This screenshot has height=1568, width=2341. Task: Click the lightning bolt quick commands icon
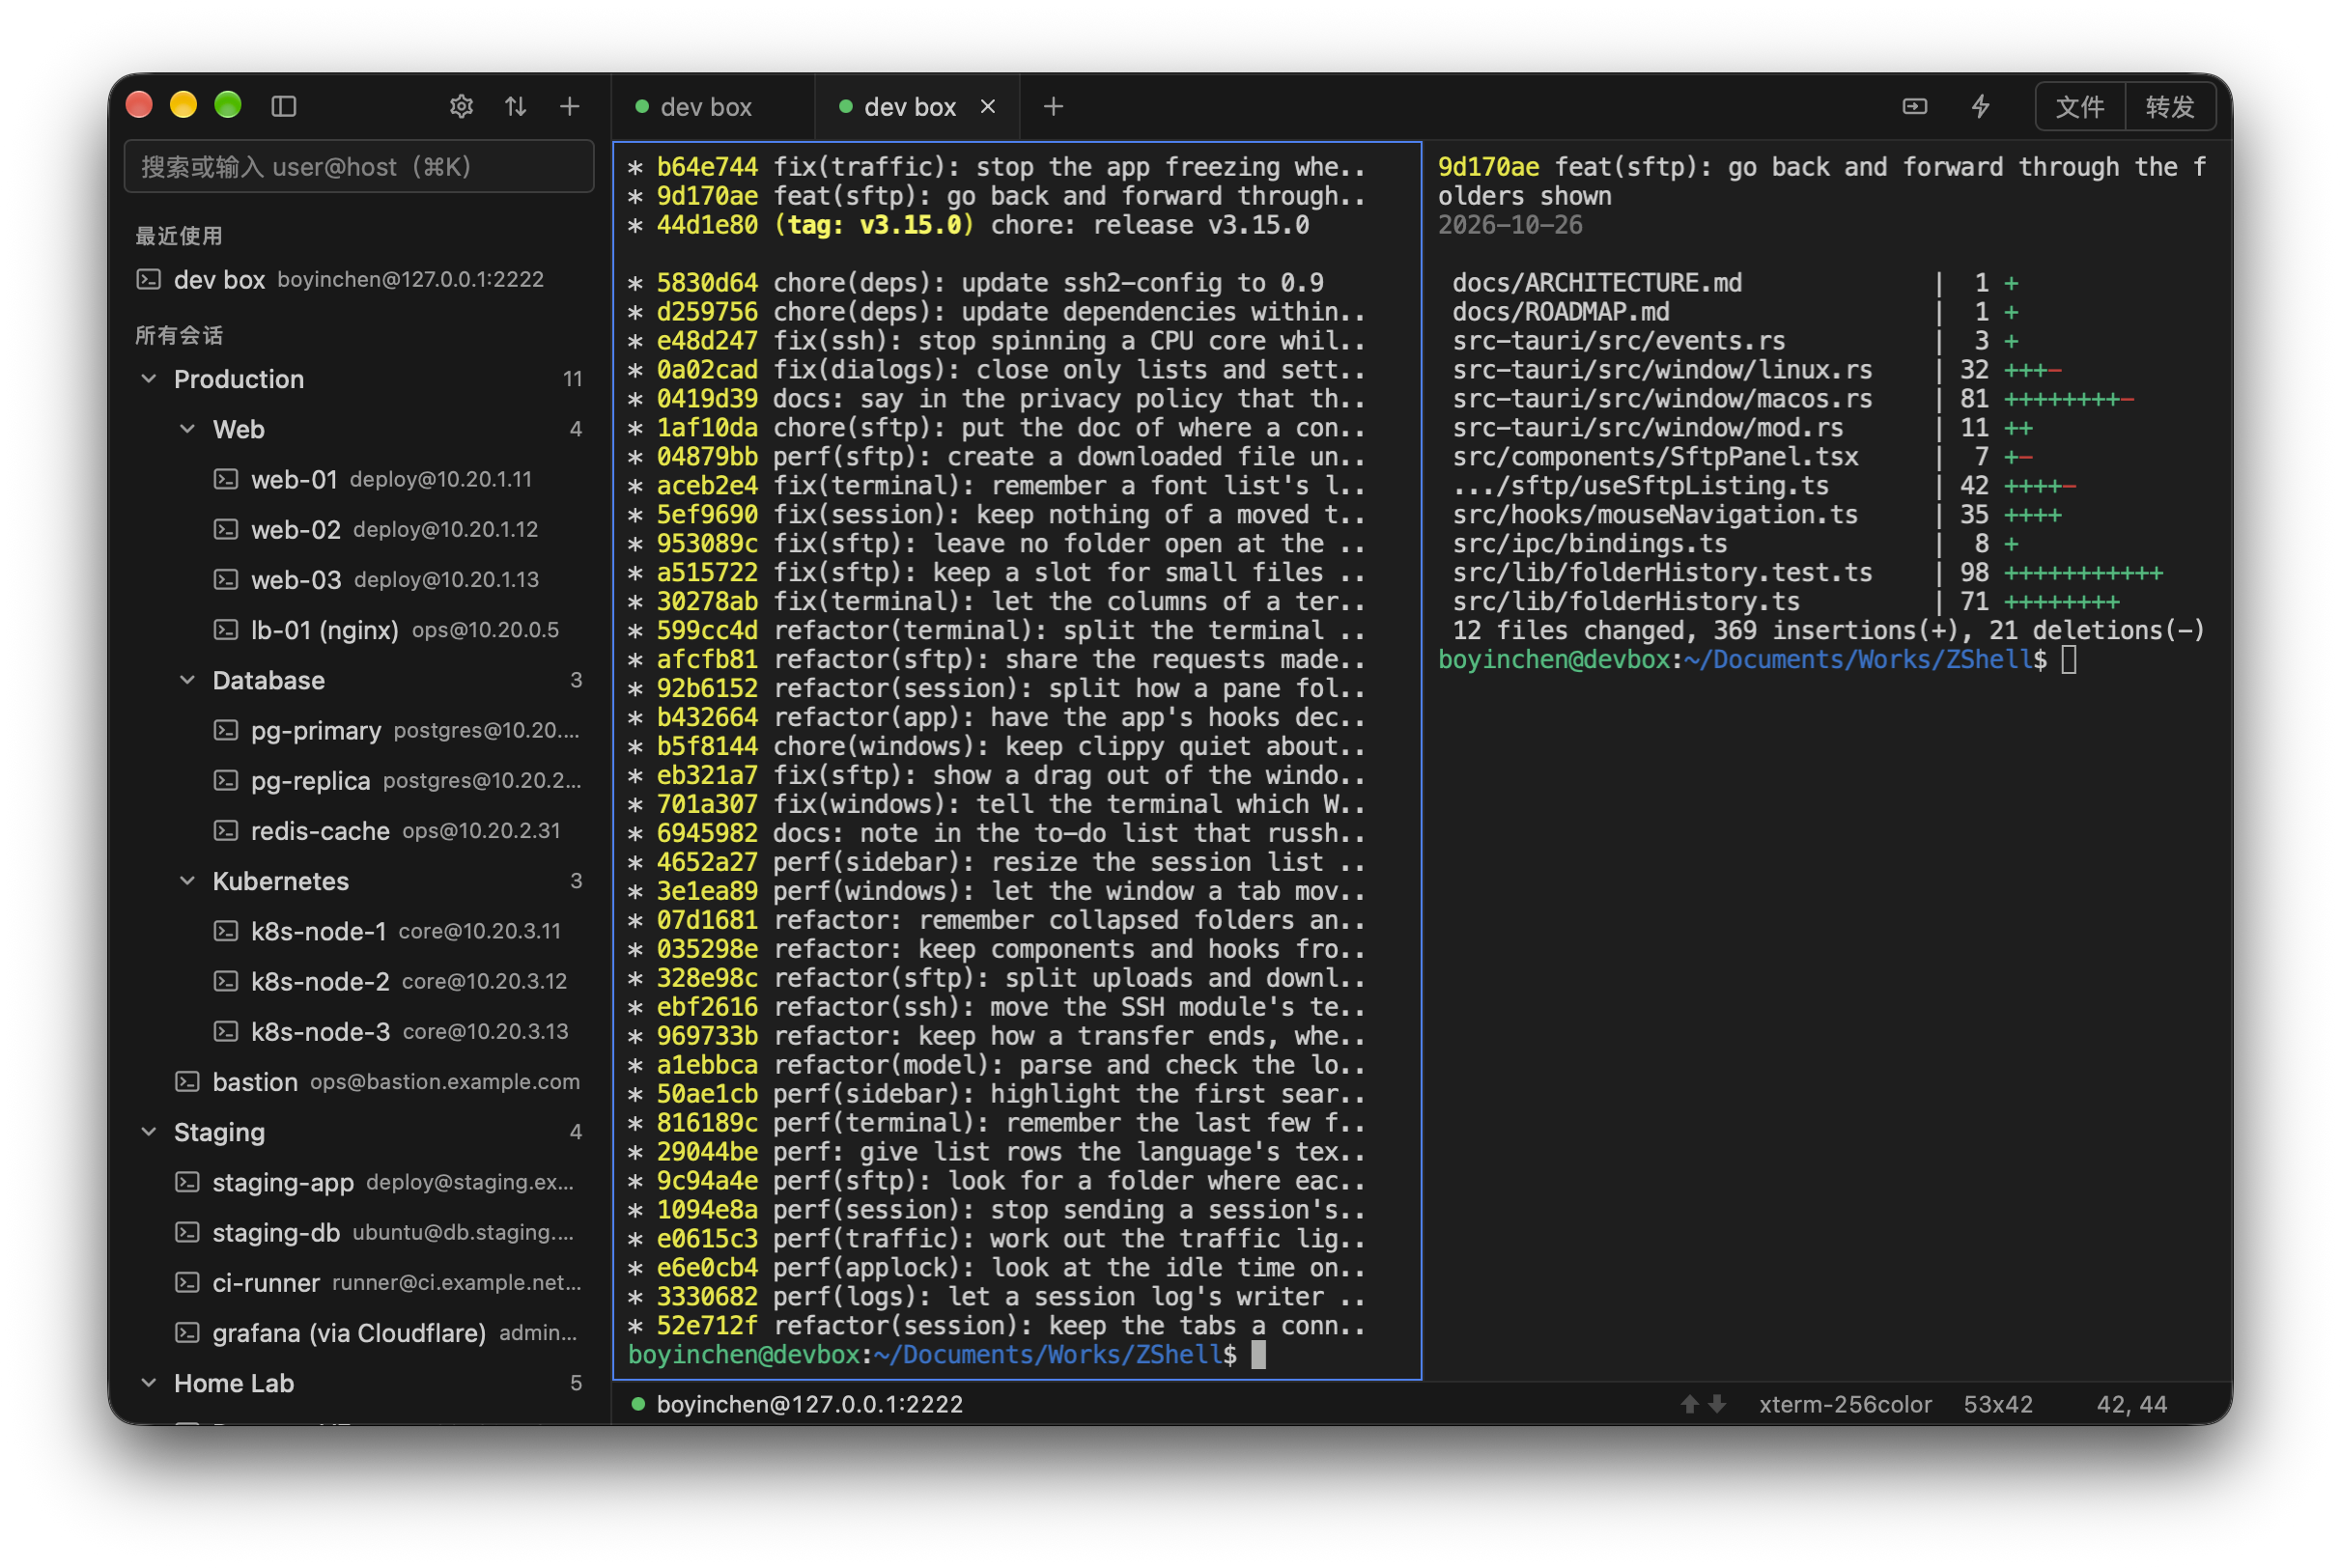pos(1980,106)
